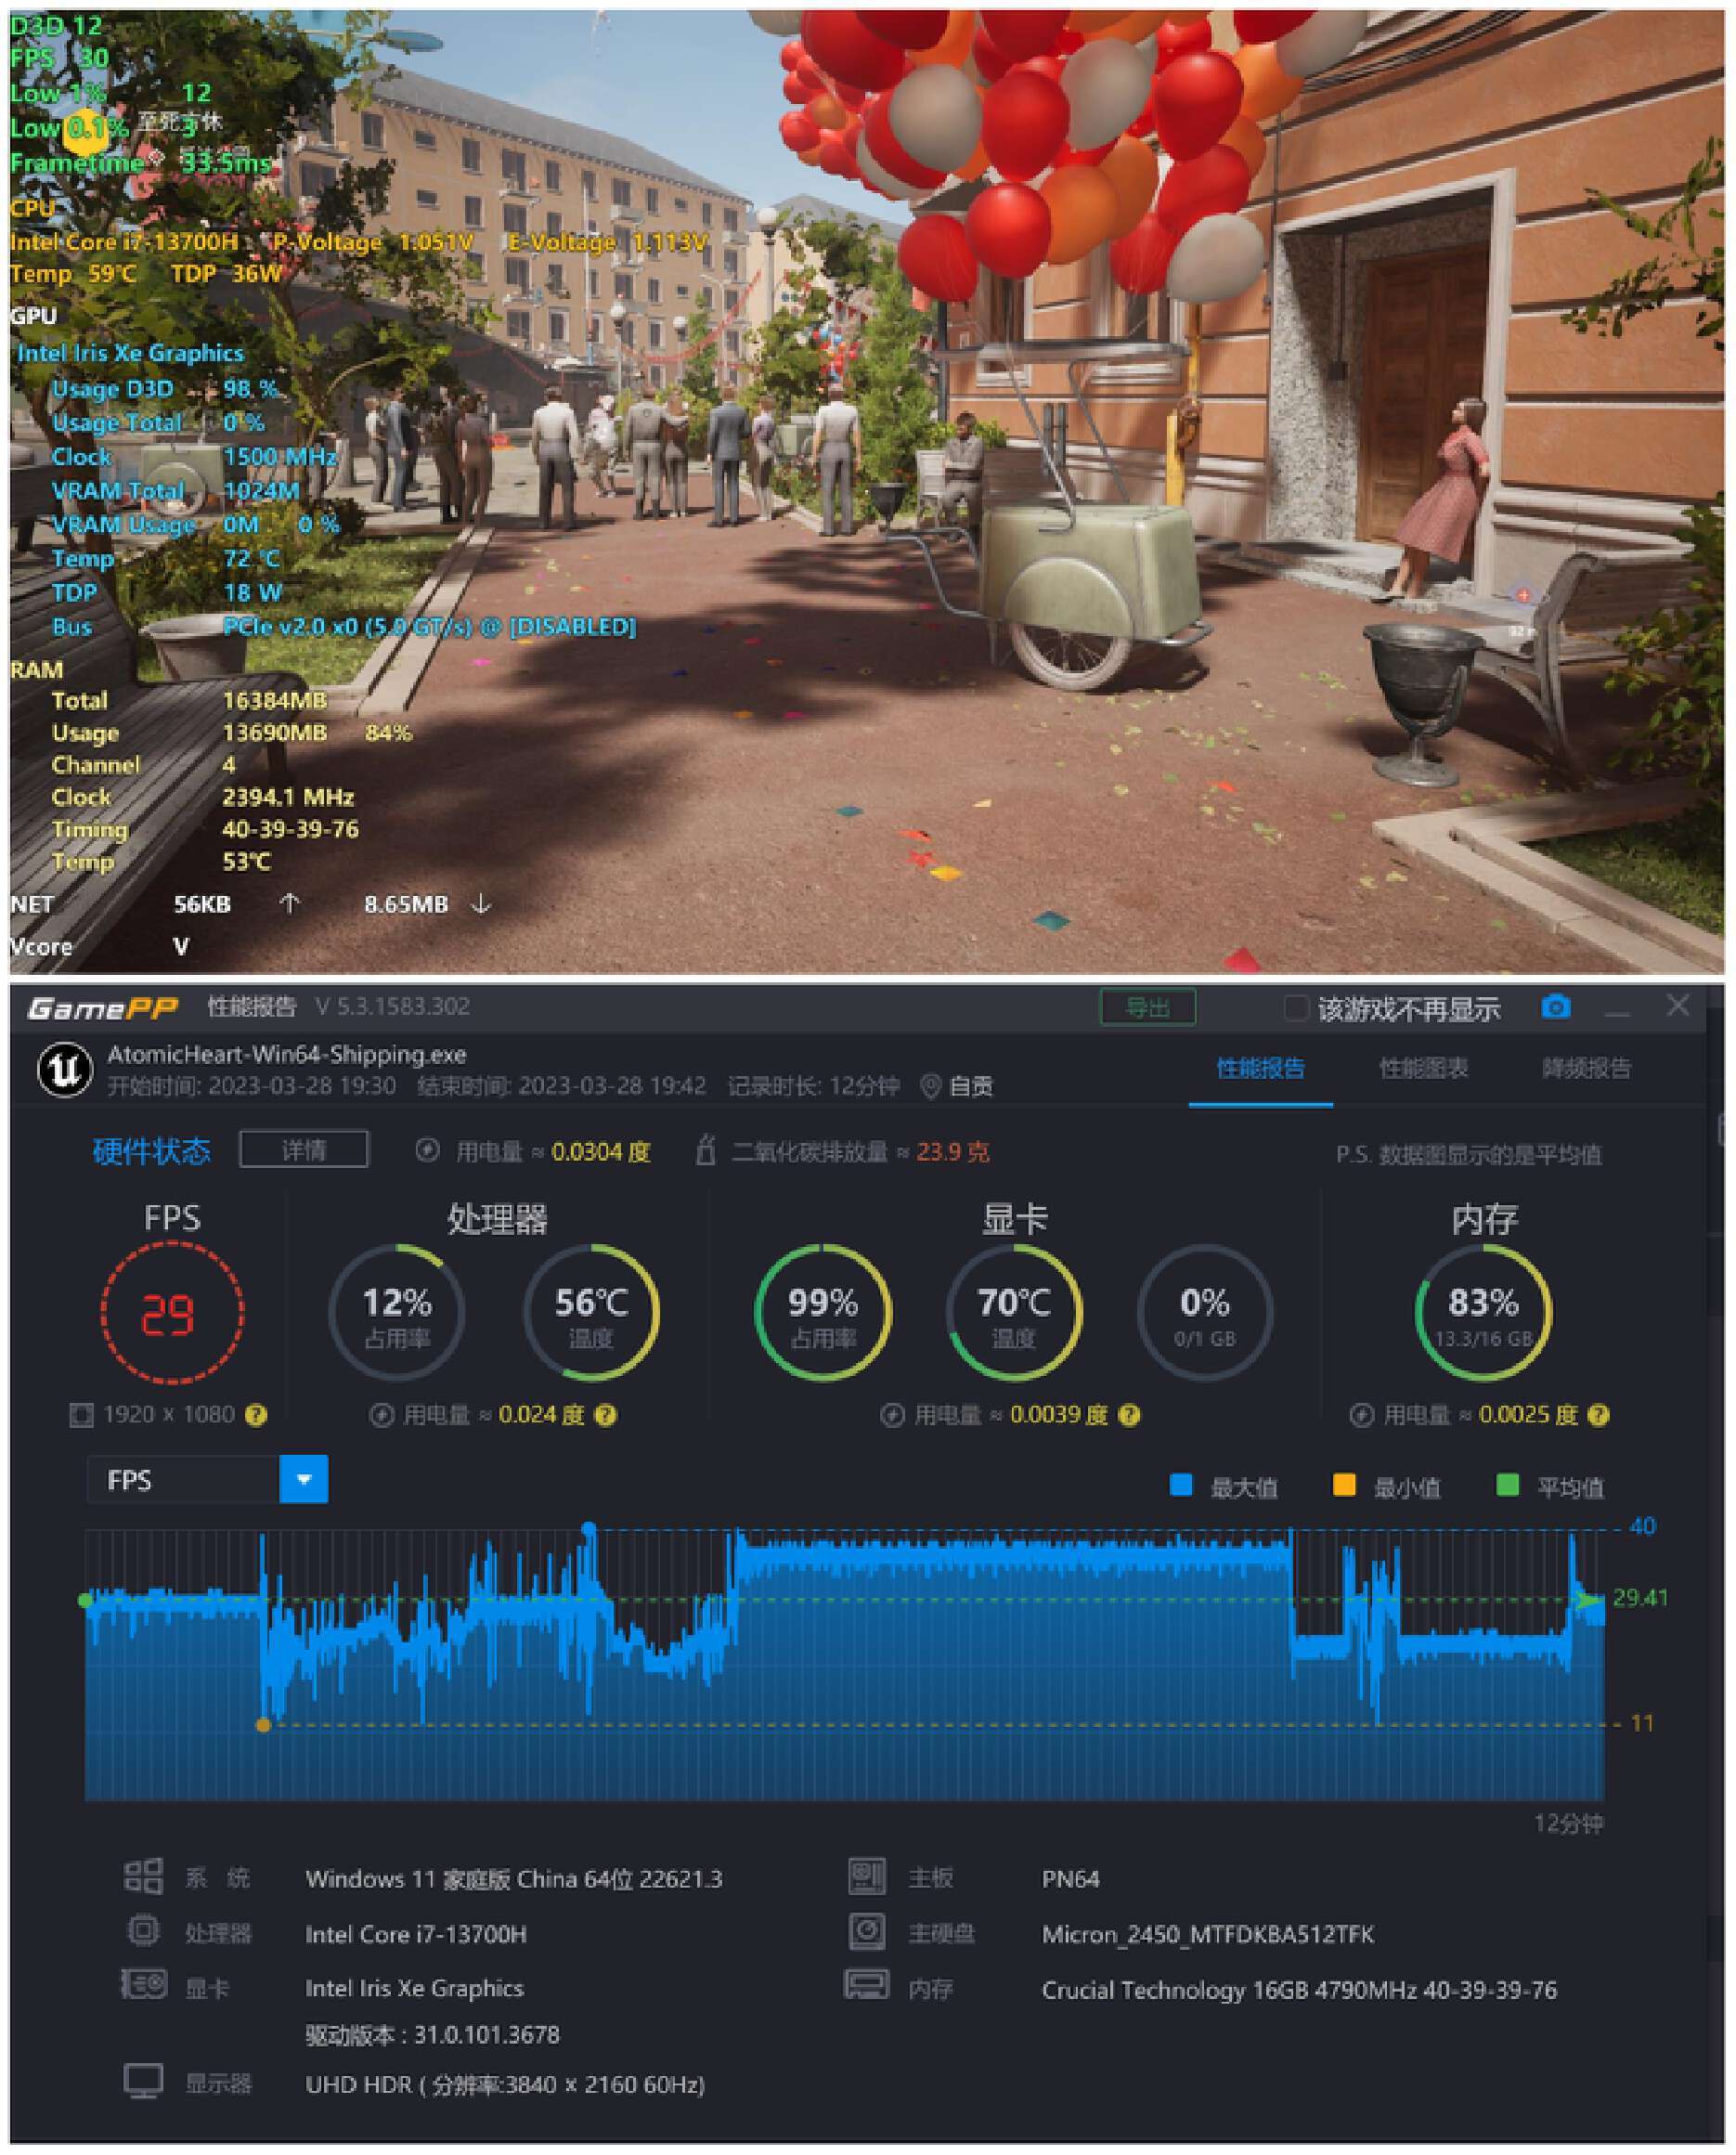Viewport: 1736px width, 2155px height.
Task: Click the V 5.3.1583.302 version text
Action: click(x=393, y=1007)
